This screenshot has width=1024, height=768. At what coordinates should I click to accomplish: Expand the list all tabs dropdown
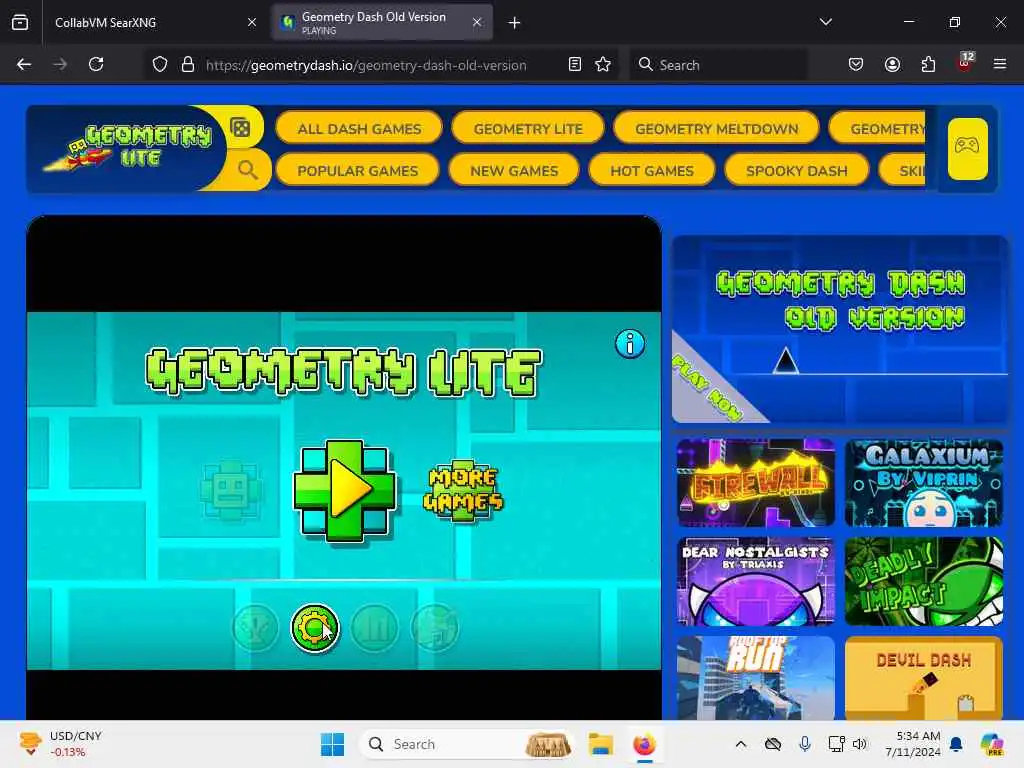tap(825, 22)
